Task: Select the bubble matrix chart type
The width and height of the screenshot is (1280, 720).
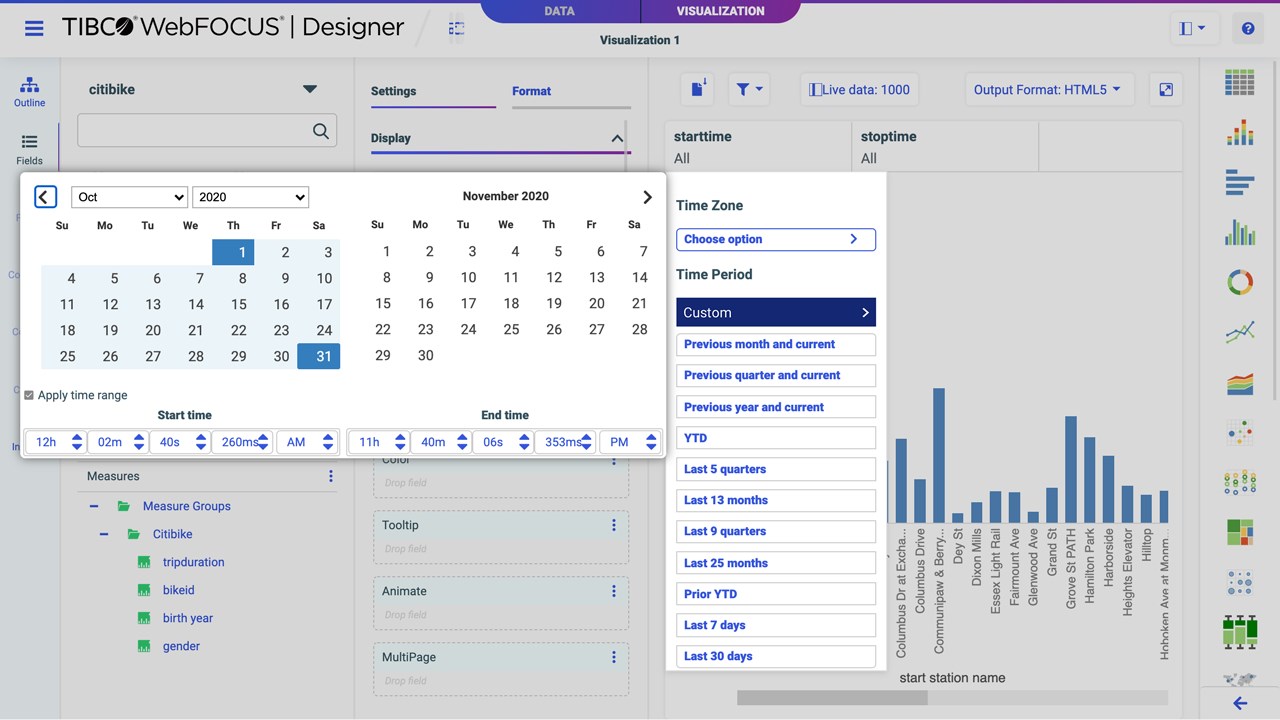Action: [x=1240, y=482]
